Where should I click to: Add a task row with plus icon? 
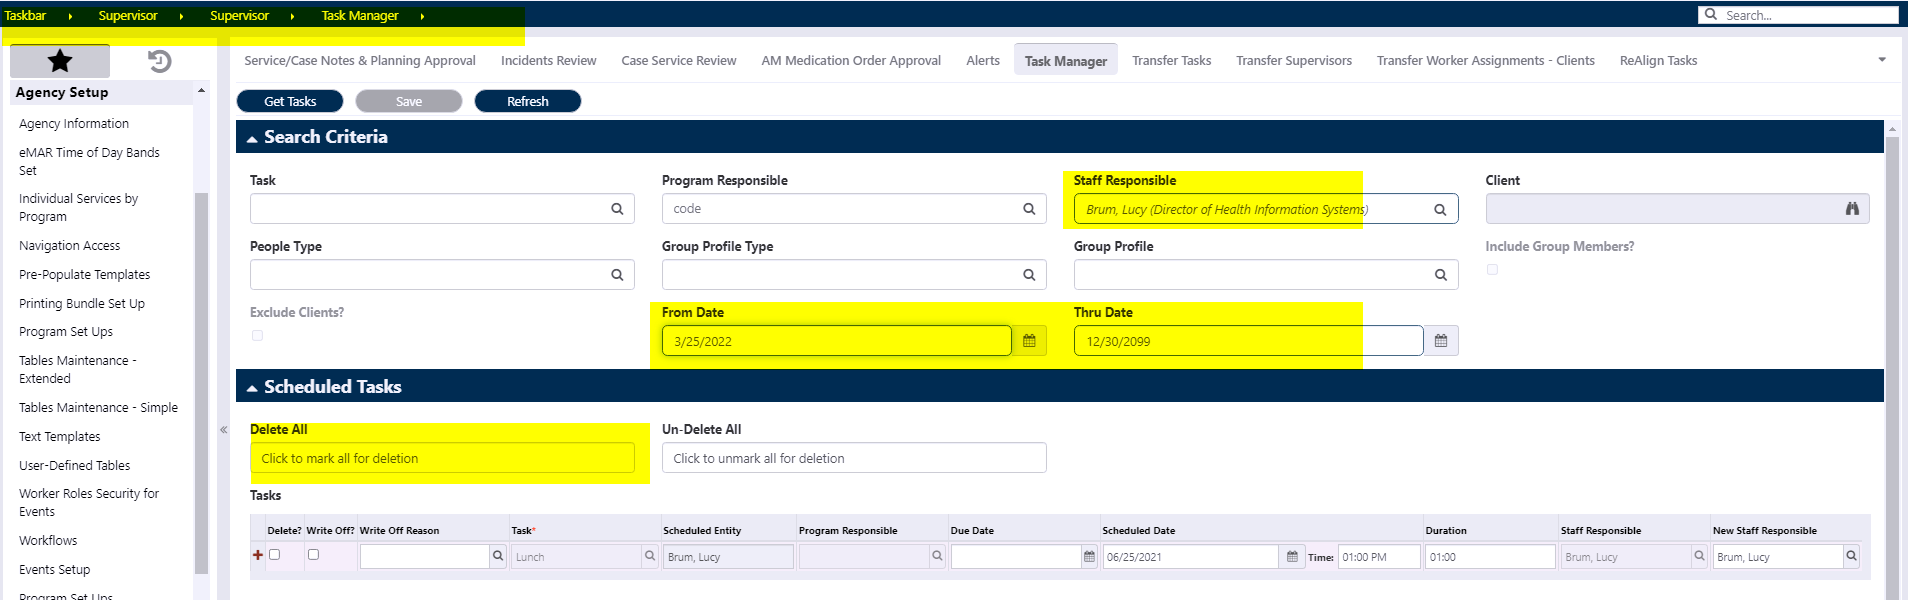(x=258, y=555)
